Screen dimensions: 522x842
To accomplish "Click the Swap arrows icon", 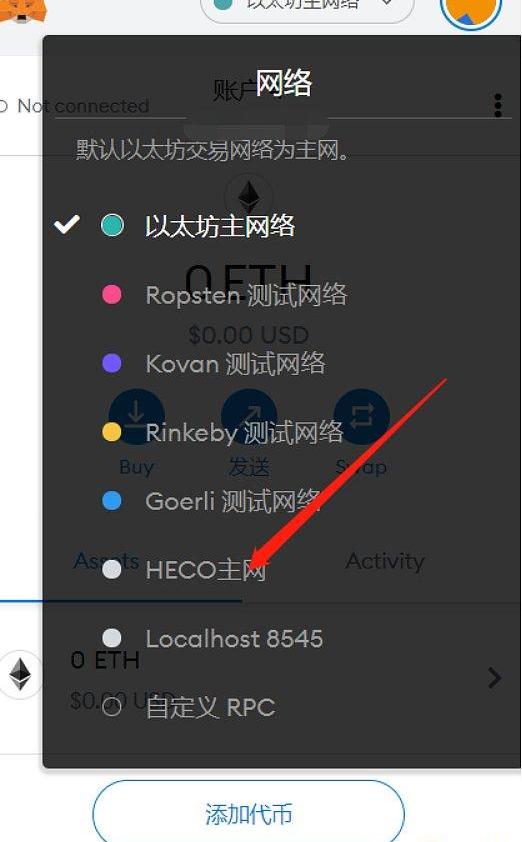I will click(x=361, y=416).
